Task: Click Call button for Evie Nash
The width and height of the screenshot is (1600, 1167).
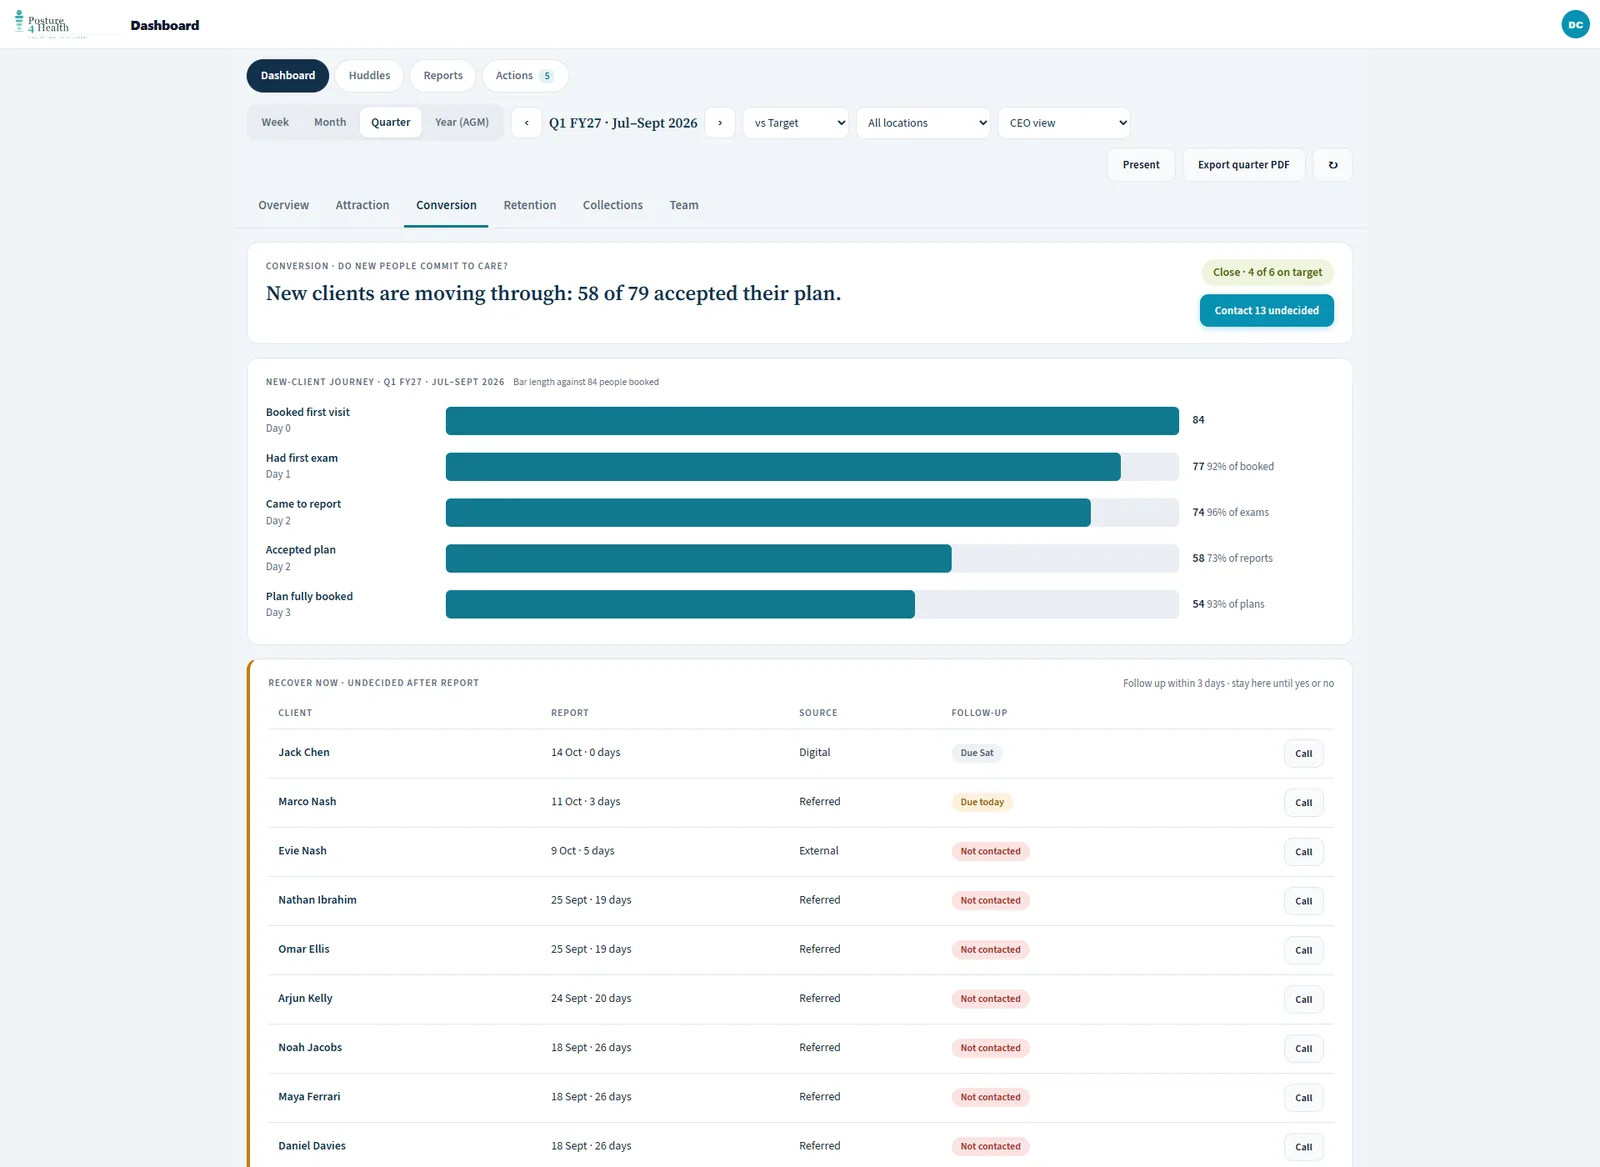Action: [1303, 852]
